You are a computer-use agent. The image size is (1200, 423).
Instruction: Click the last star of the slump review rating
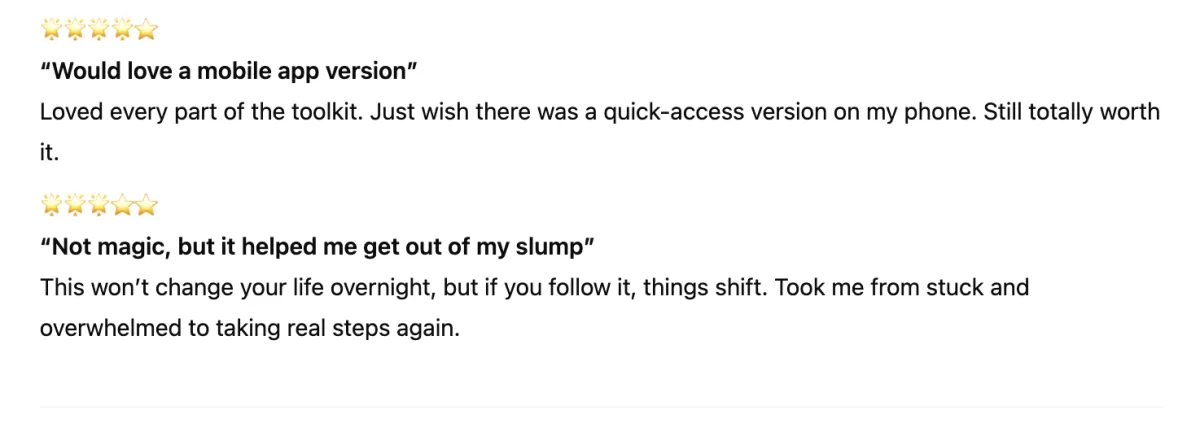147,206
